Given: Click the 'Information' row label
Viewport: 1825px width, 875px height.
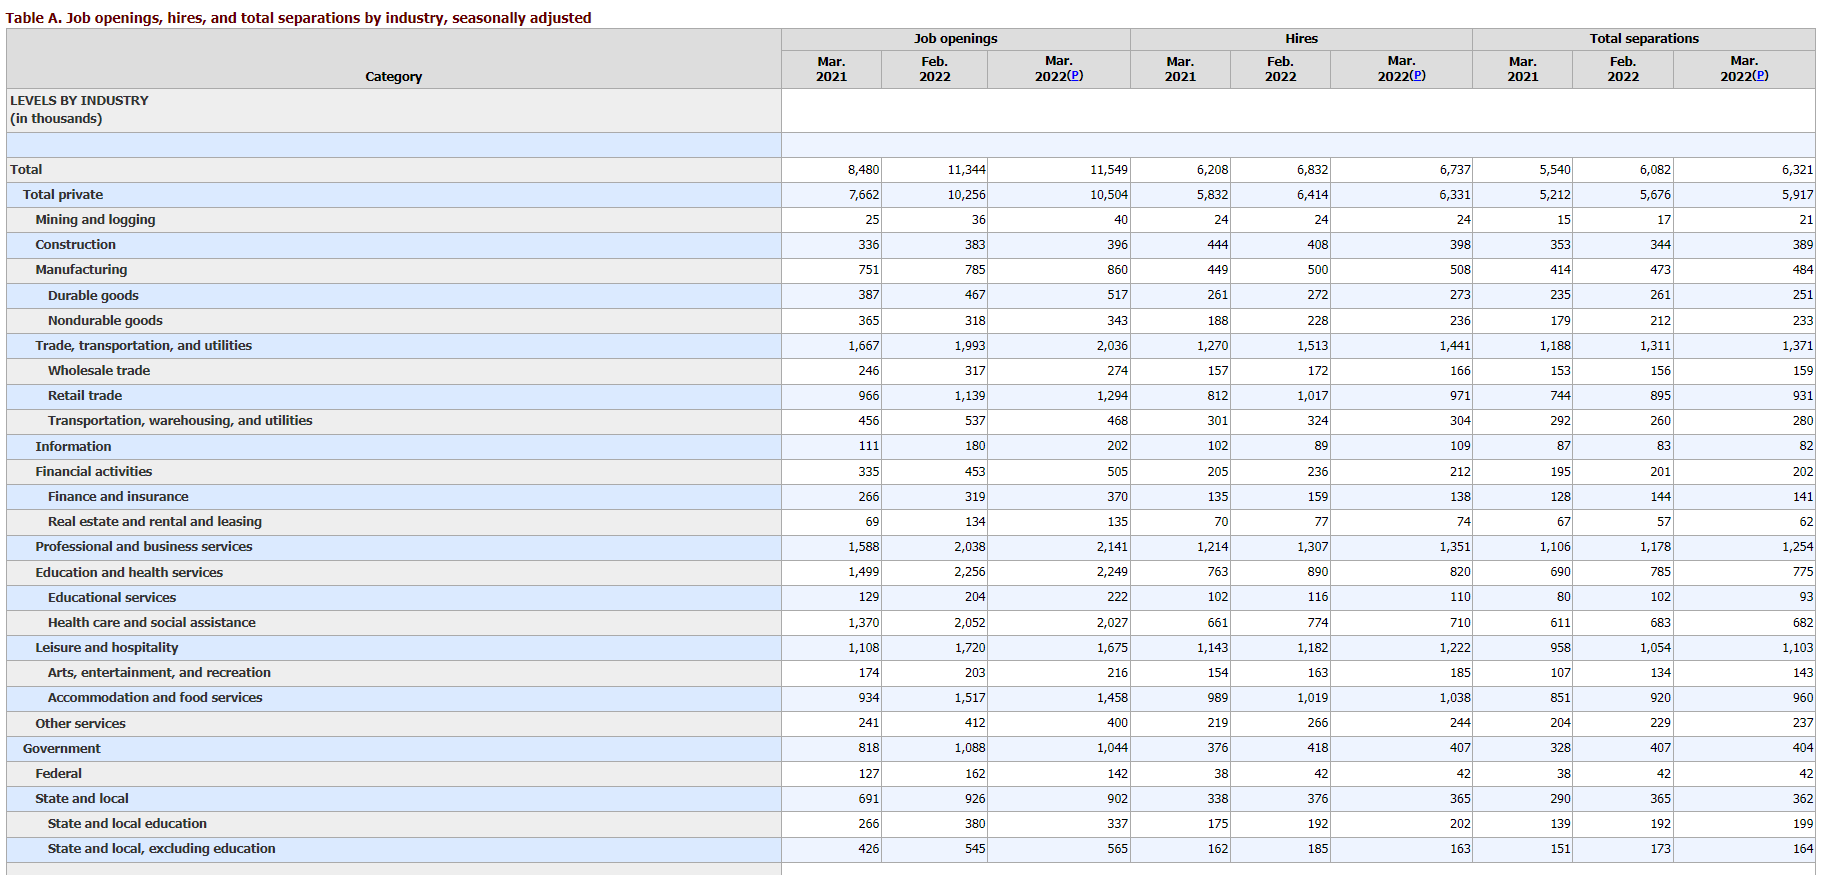Looking at the screenshot, I should [73, 447].
